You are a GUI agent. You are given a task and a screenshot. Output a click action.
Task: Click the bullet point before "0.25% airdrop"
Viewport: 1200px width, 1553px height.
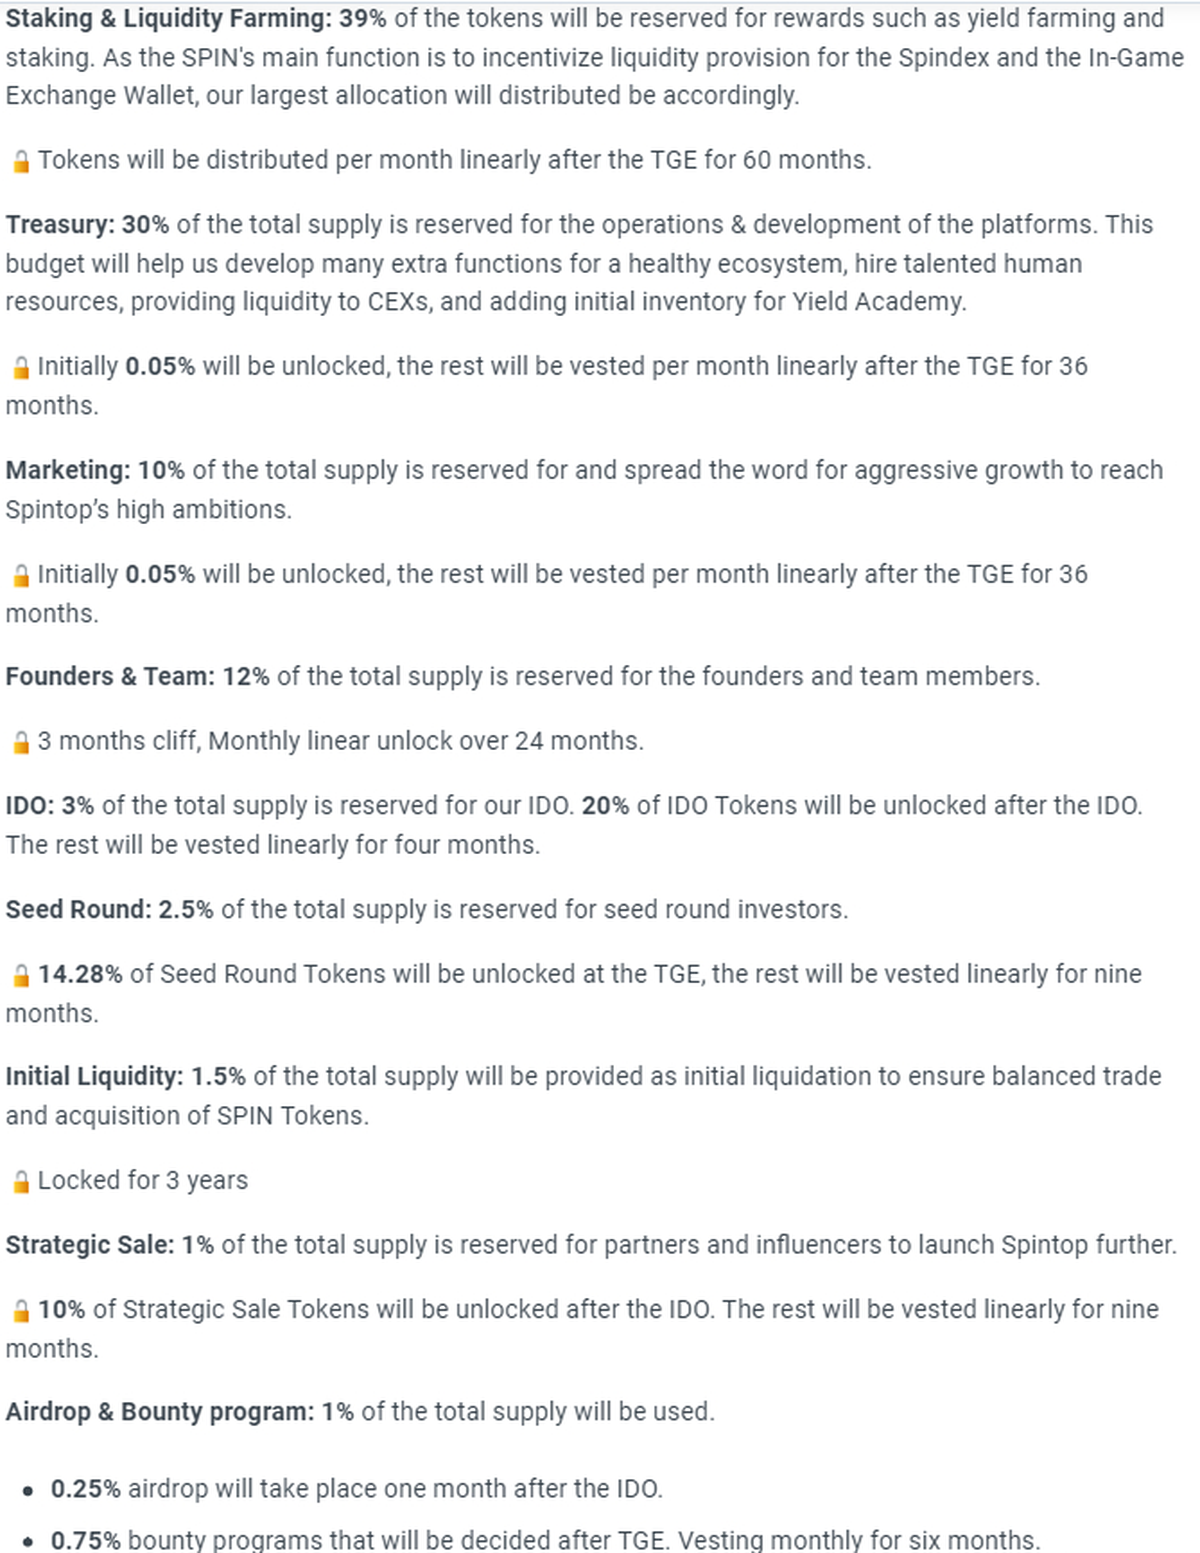[28, 1490]
